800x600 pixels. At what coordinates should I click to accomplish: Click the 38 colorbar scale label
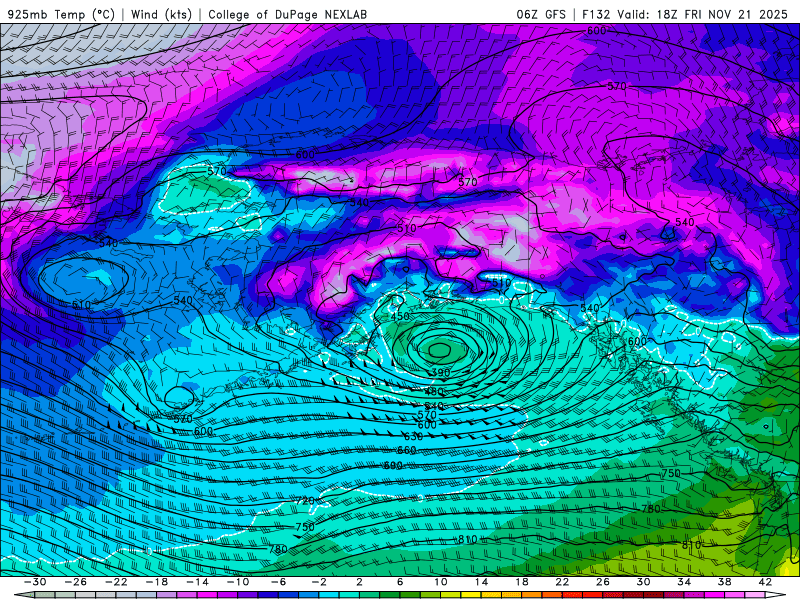[724, 582]
